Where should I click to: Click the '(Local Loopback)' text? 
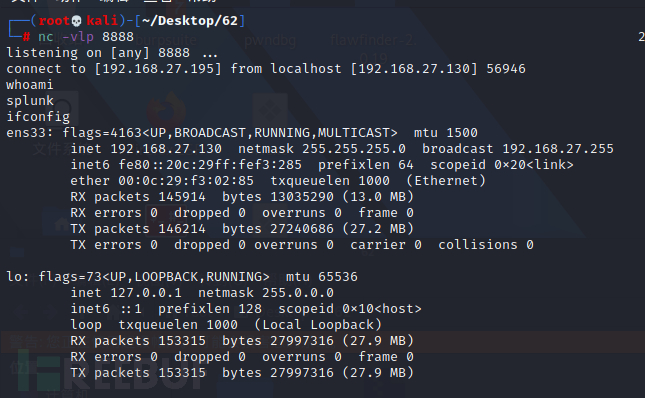click(318, 325)
